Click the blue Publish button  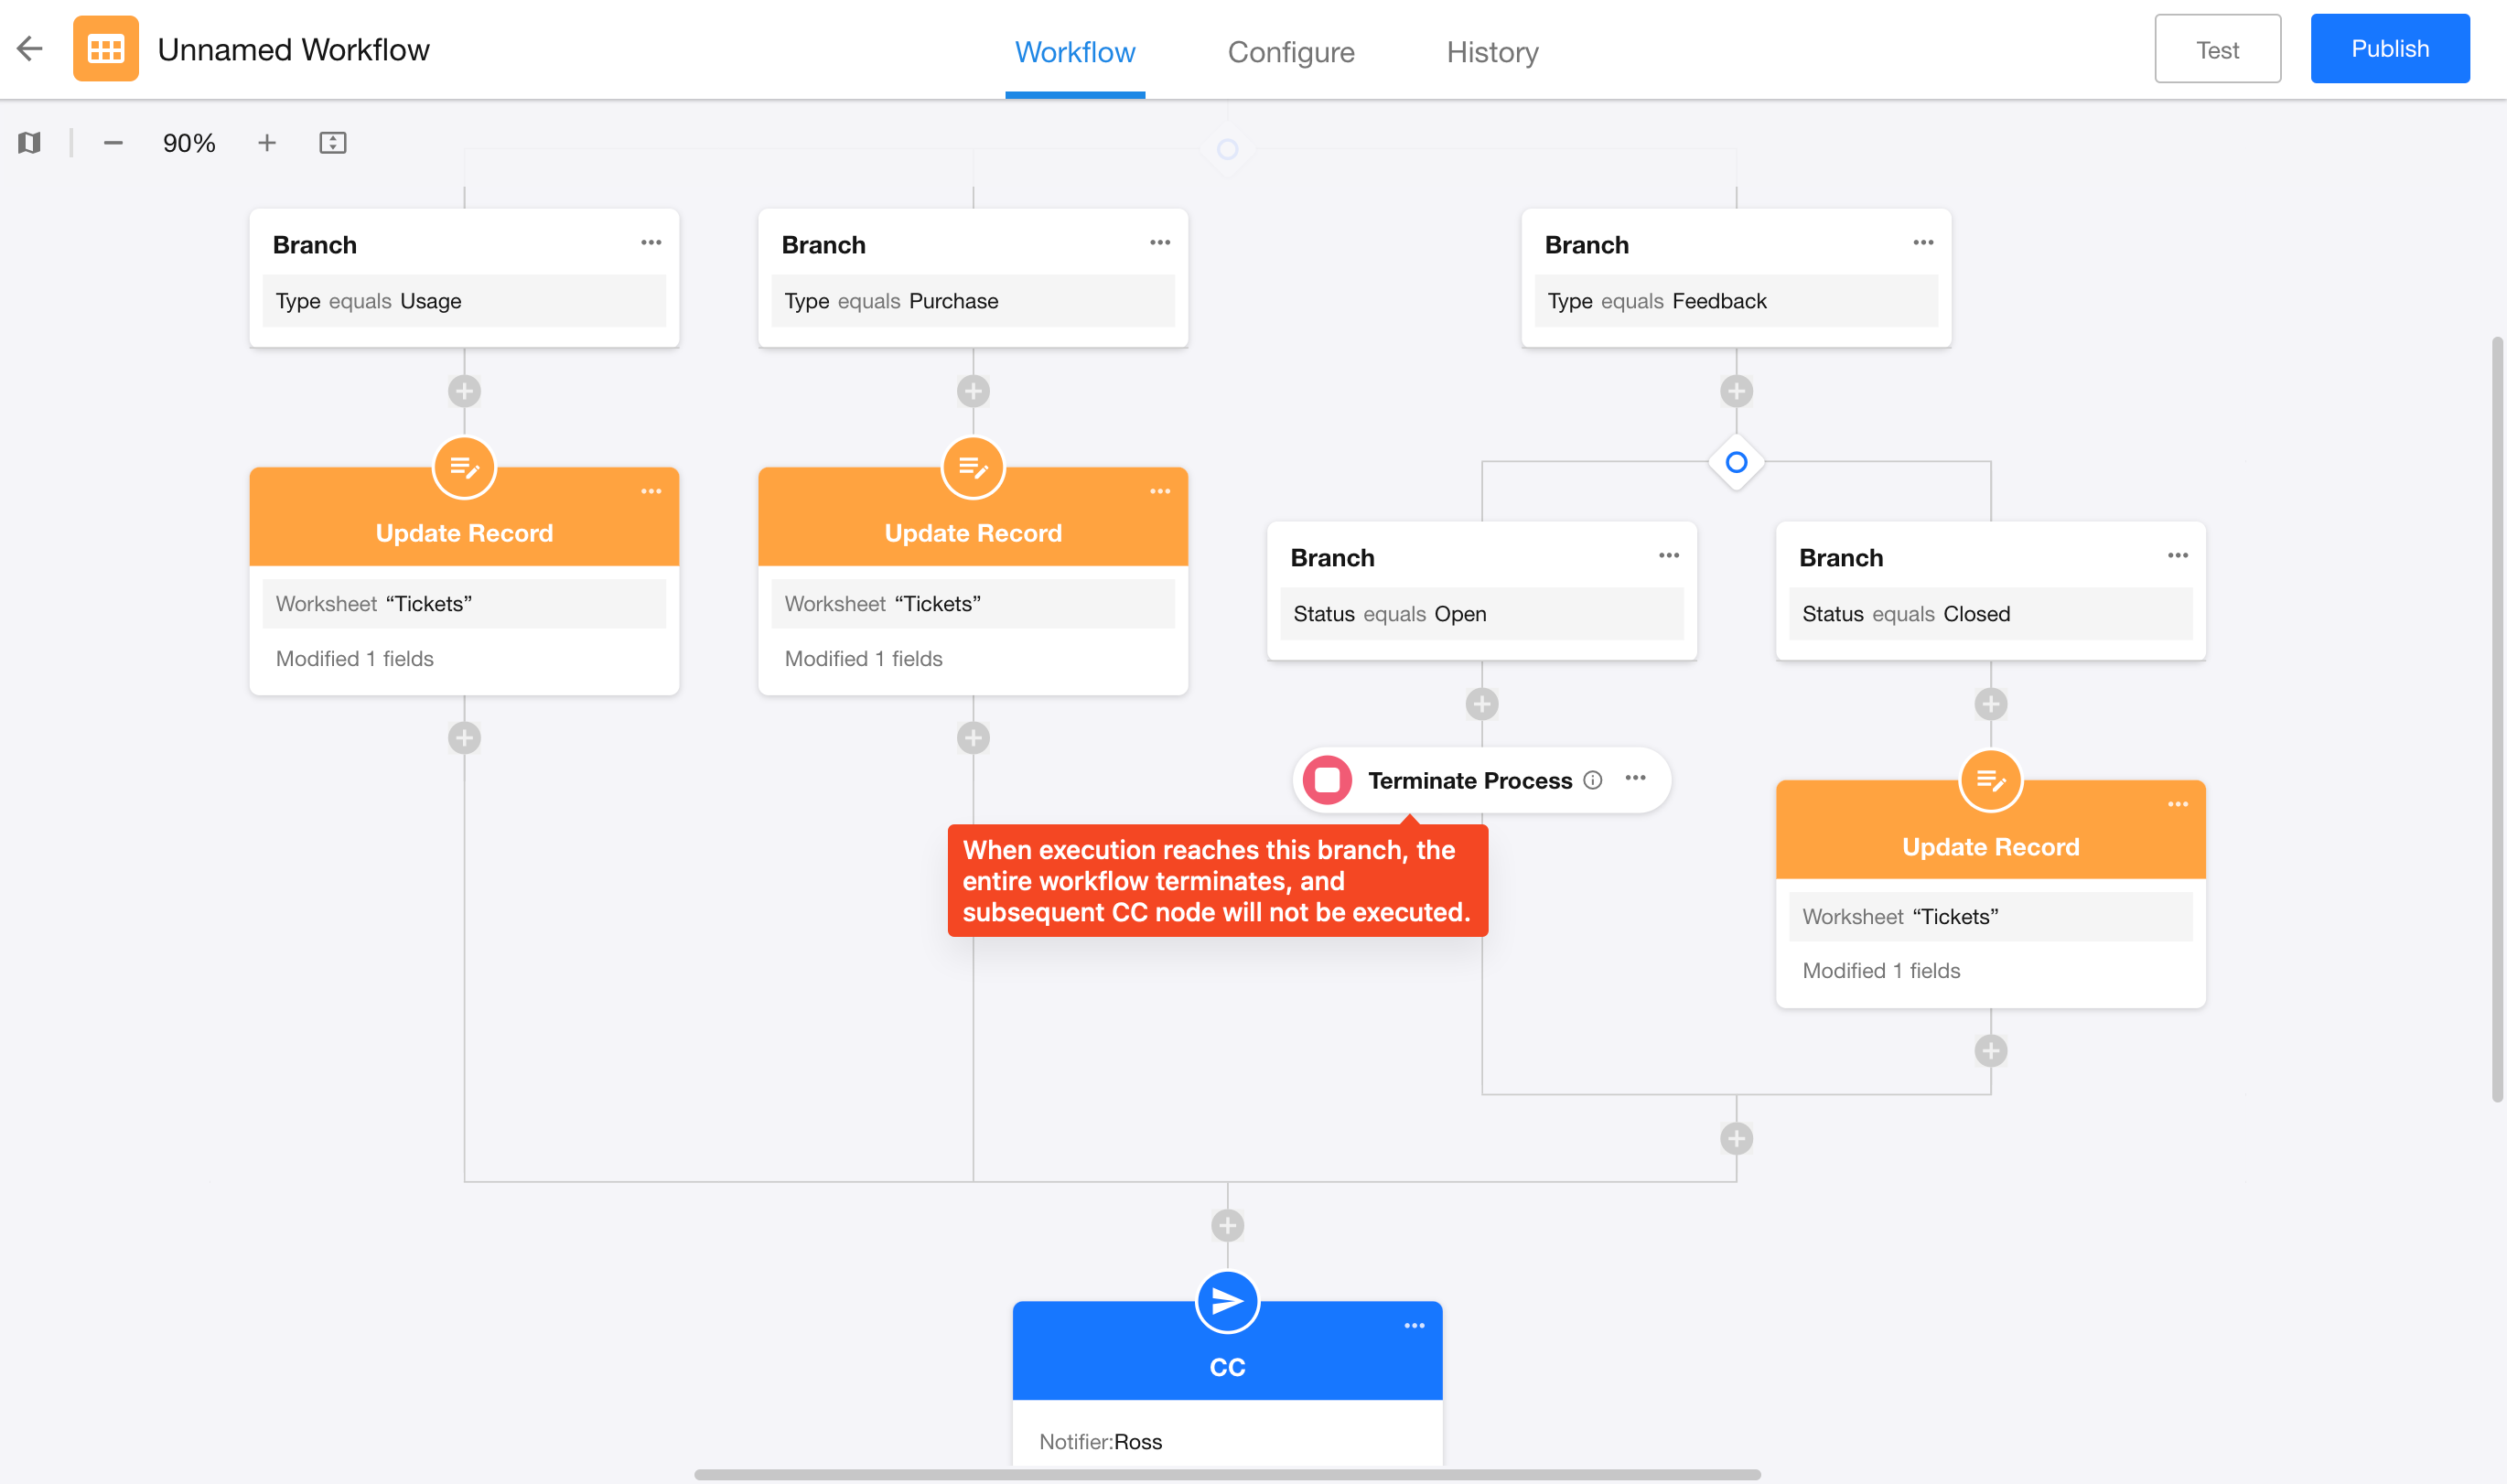pos(2389,49)
